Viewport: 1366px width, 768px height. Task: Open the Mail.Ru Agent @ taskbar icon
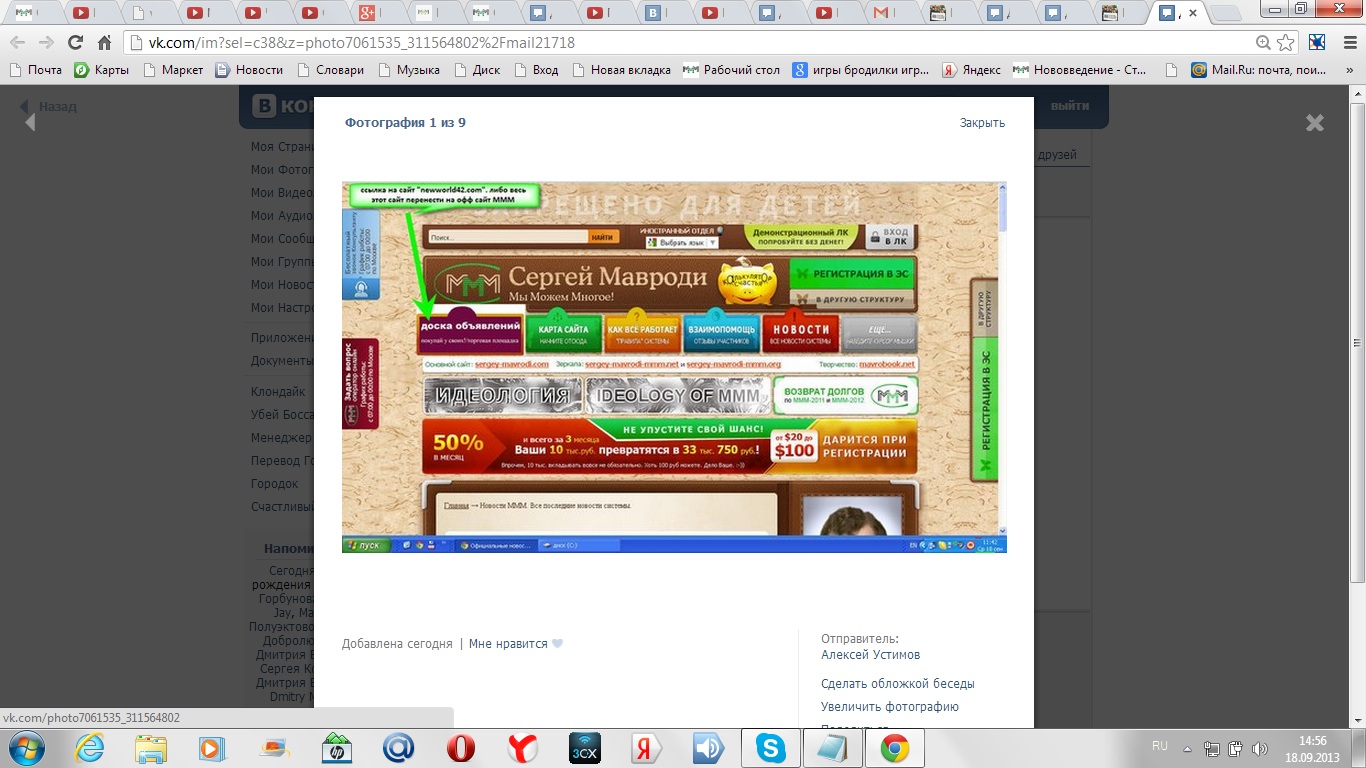click(399, 748)
